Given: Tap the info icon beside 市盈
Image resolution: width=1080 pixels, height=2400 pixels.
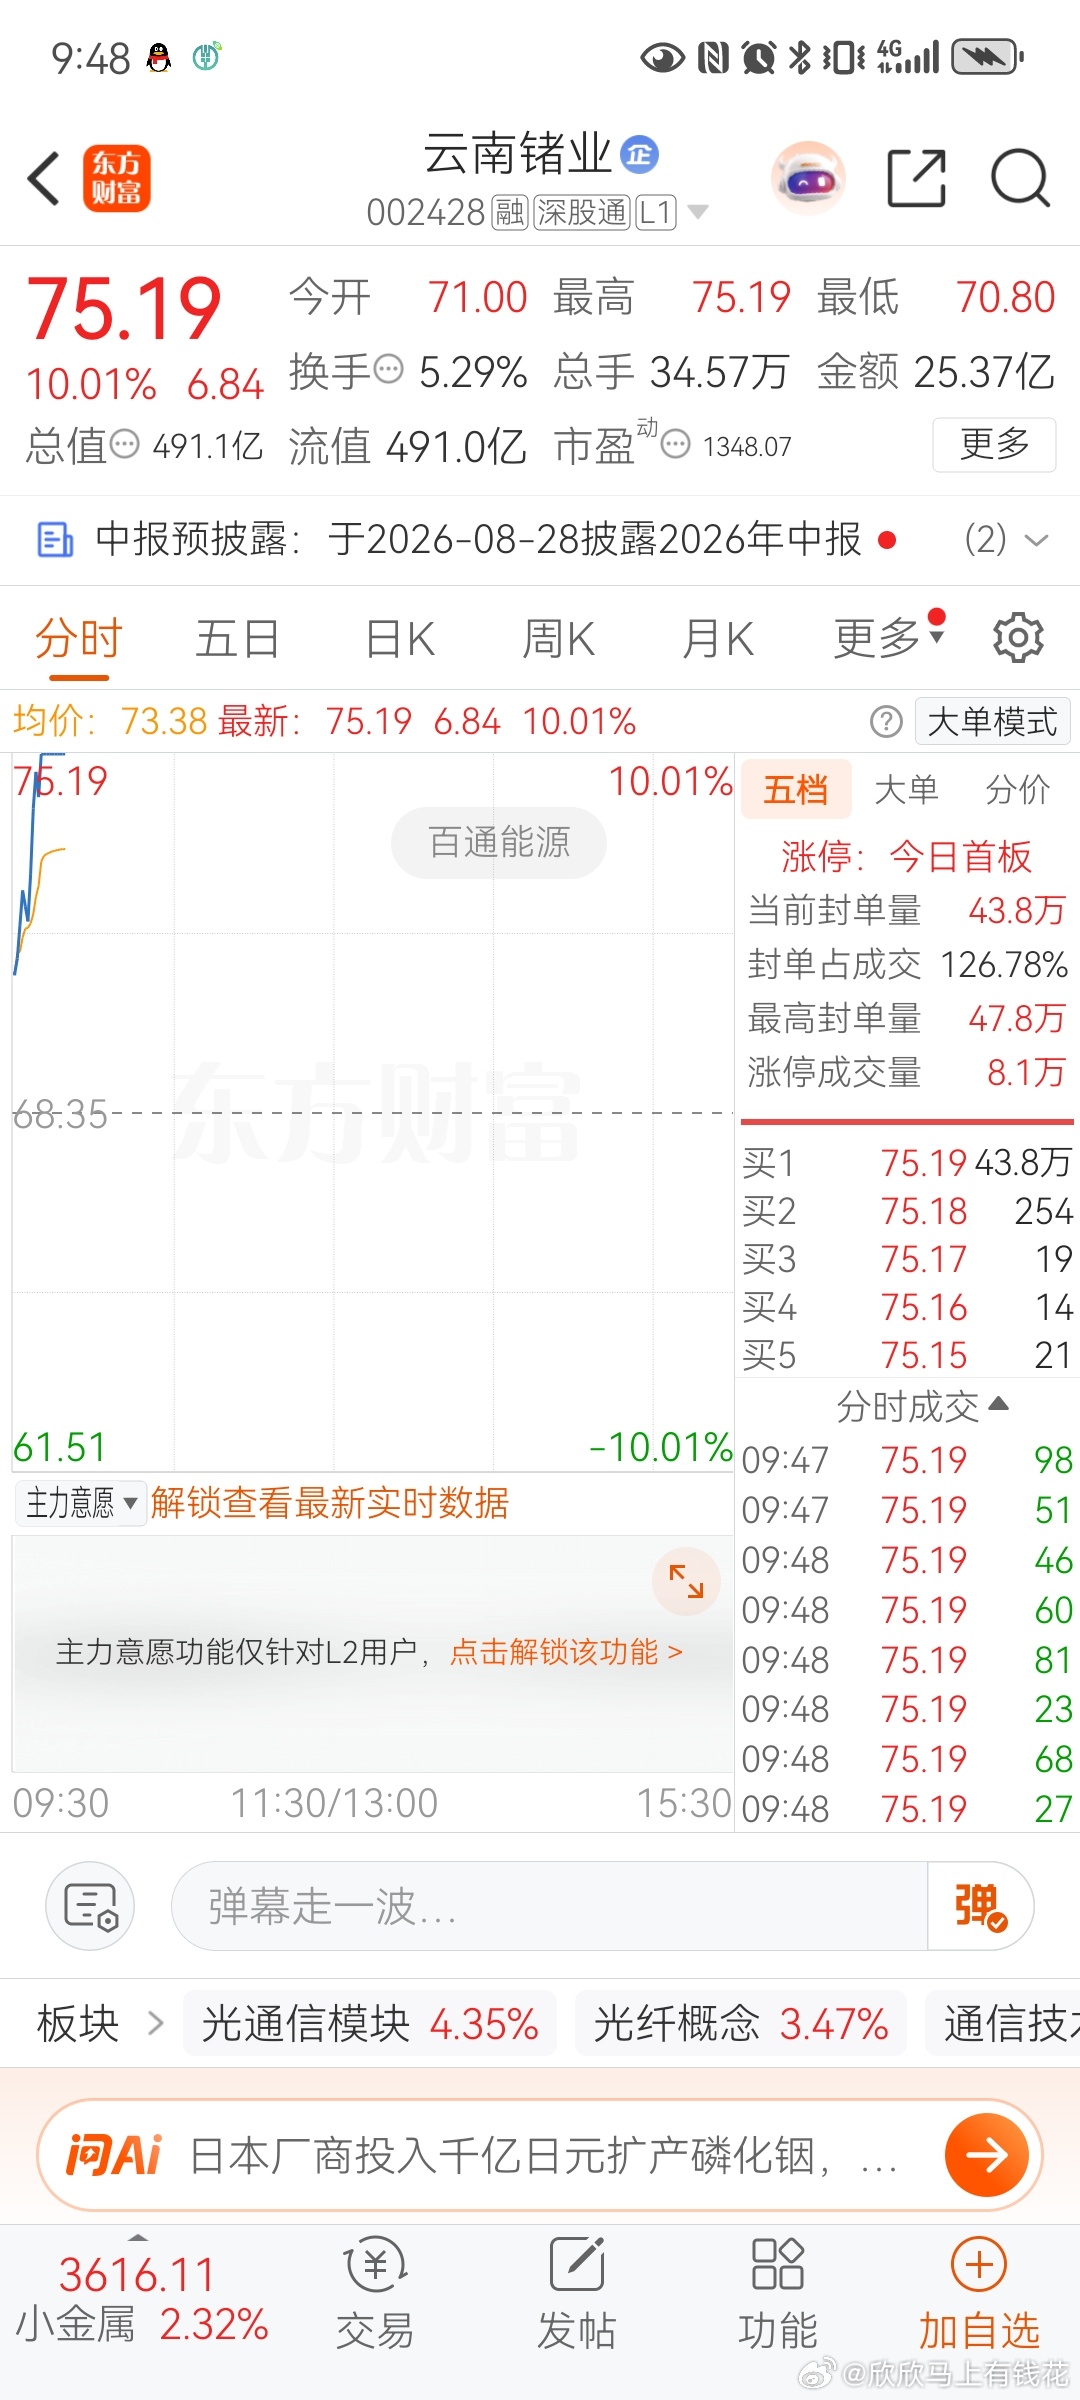Looking at the screenshot, I should [x=676, y=444].
